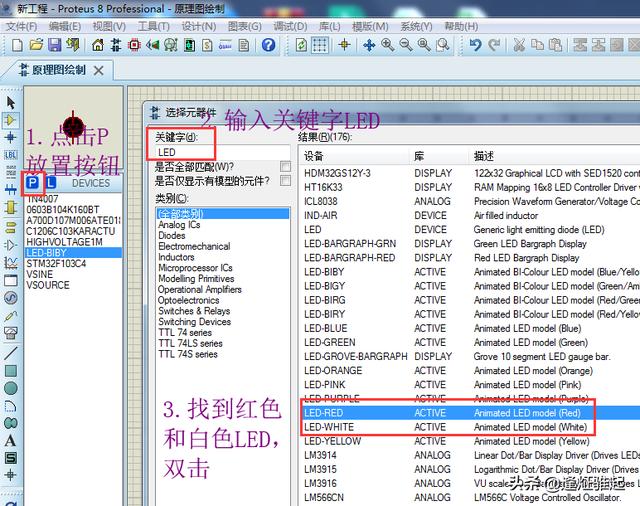This screenshot has height=506, width=640.
Task: Open the 编辑(E) menu
Action: [x=64, y=27]
